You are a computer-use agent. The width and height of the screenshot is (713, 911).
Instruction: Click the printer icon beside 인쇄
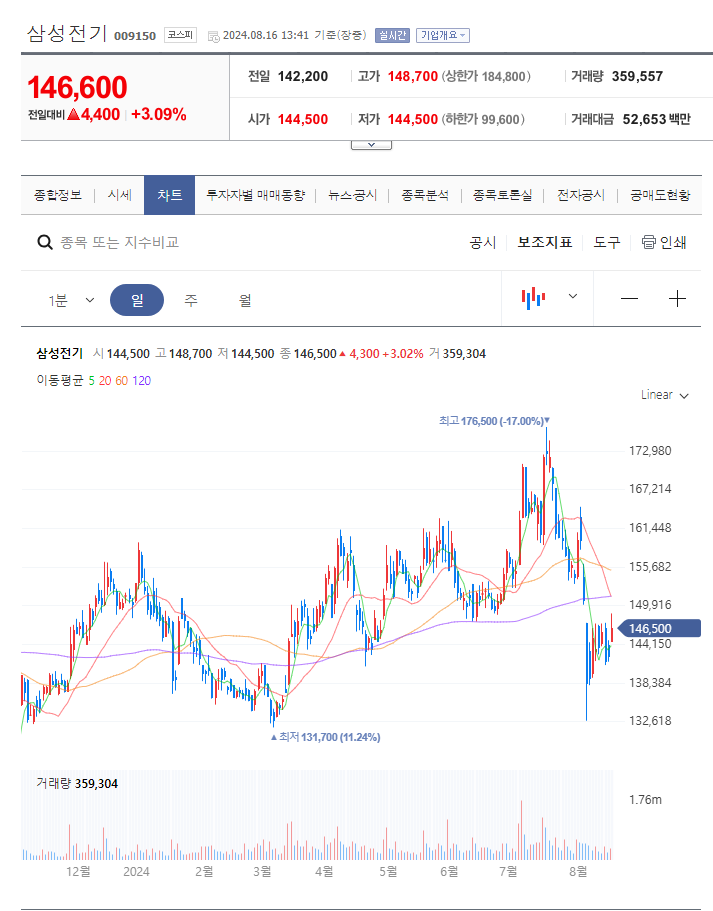[648, 242]
